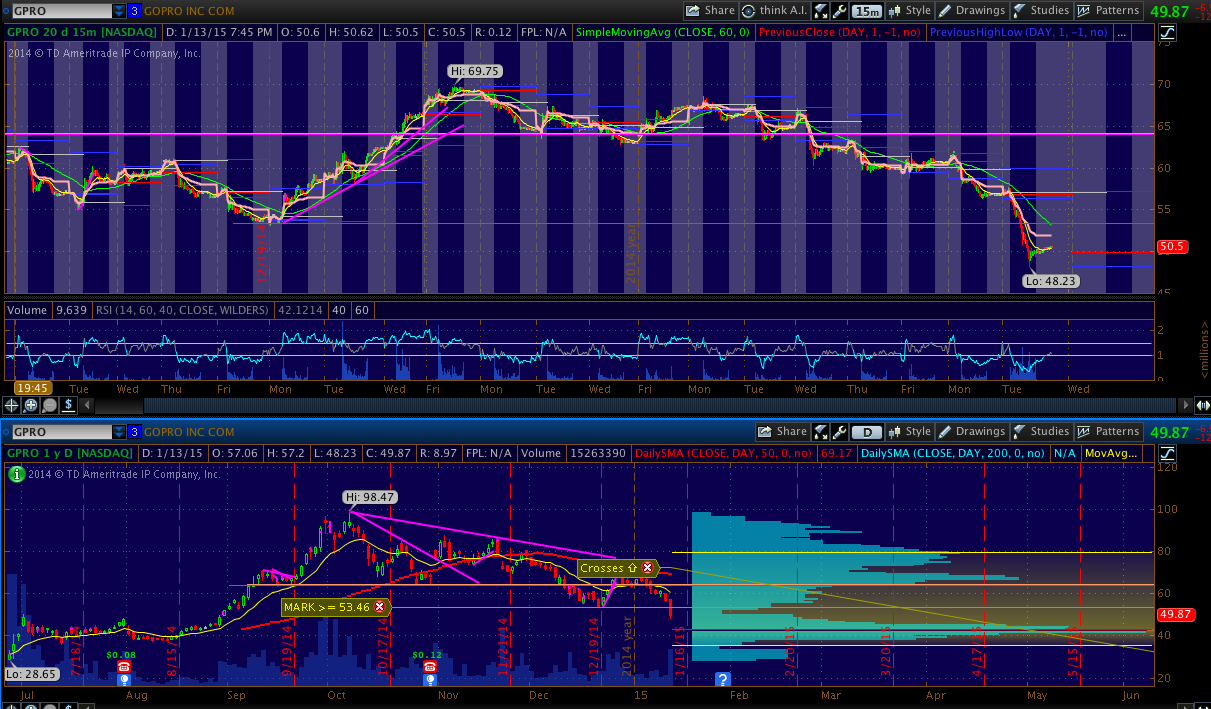The width and height of the screenshot is (1211, 709).
Task: Click the blue info icon in lower chart
Action: click(x=722, y=679)
